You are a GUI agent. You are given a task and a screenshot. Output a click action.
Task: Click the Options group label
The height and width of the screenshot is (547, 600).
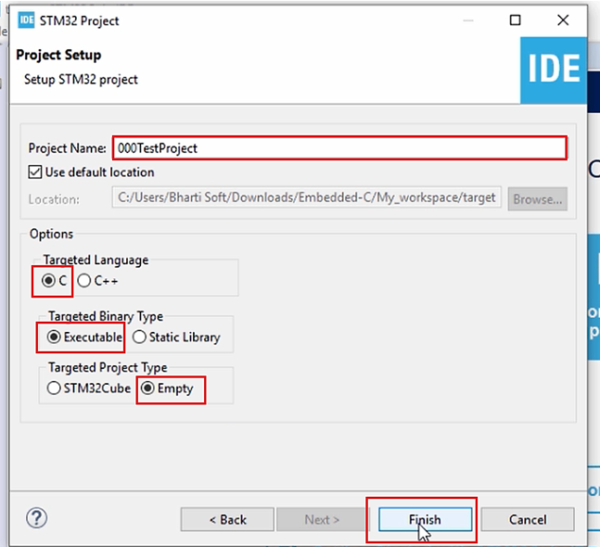click(51, 234)
